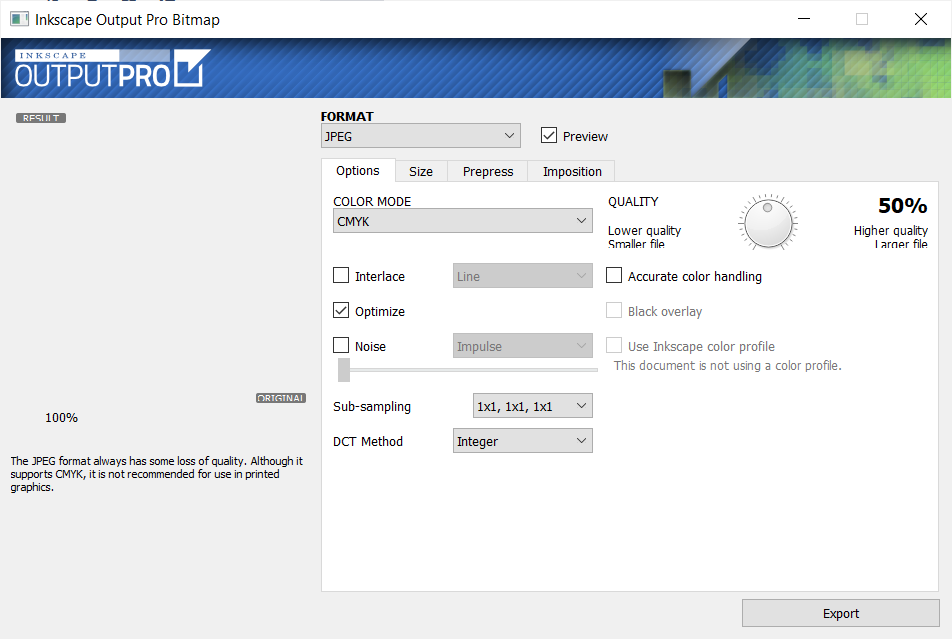Image resolution: width=952 pixels, height=639 pixels.
Task: Click the Black overlay checkbox
Action: click(614, 310)
